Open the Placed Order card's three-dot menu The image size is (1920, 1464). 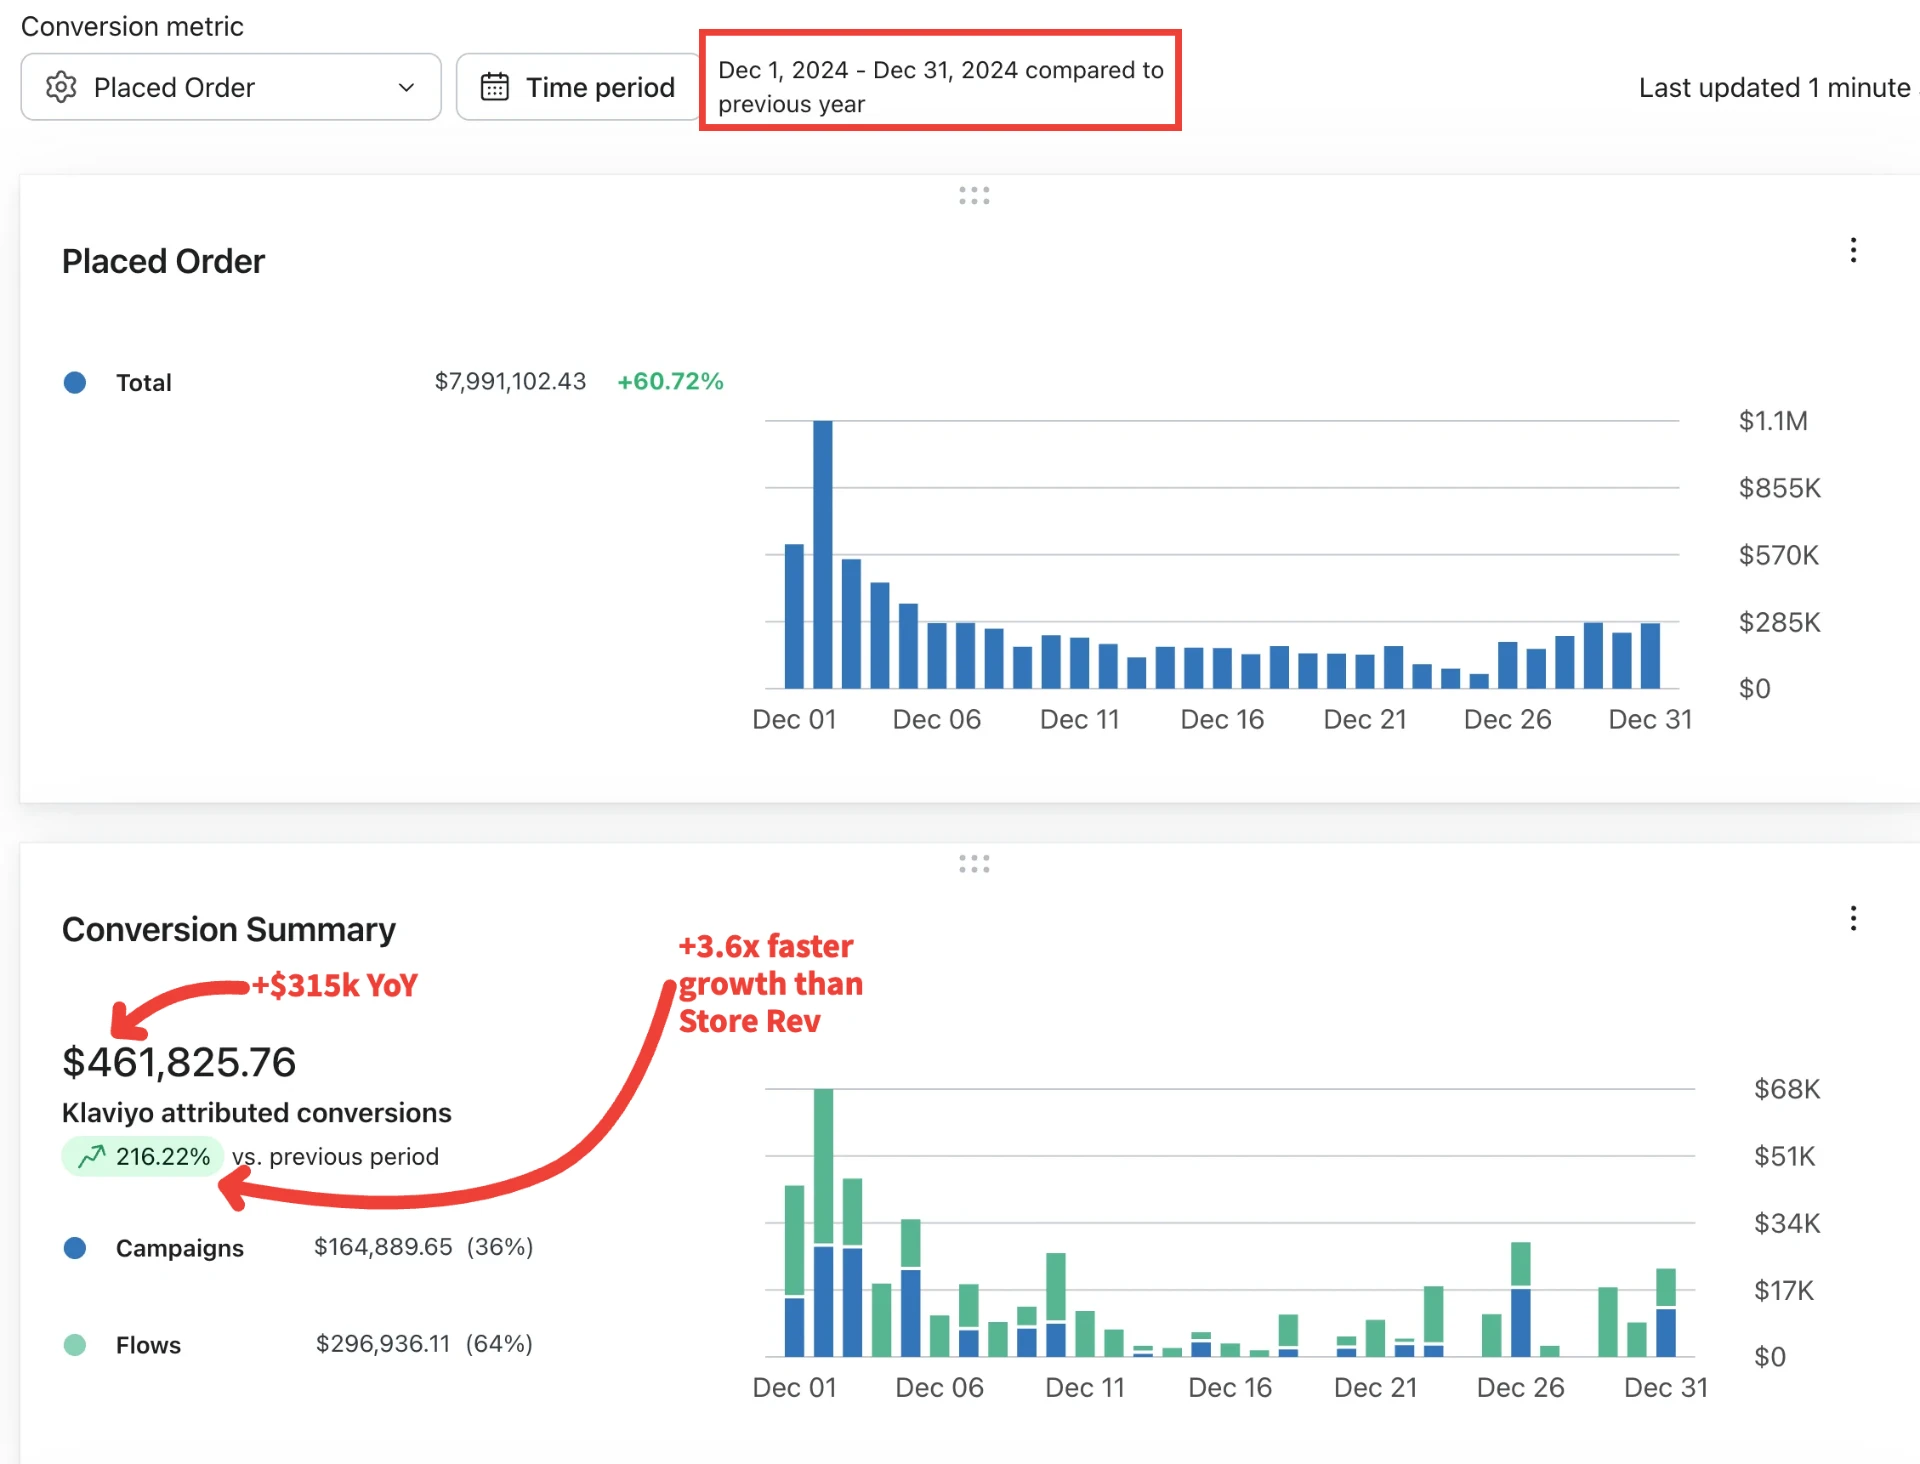pyautogui.click(x=1853, y=250)
